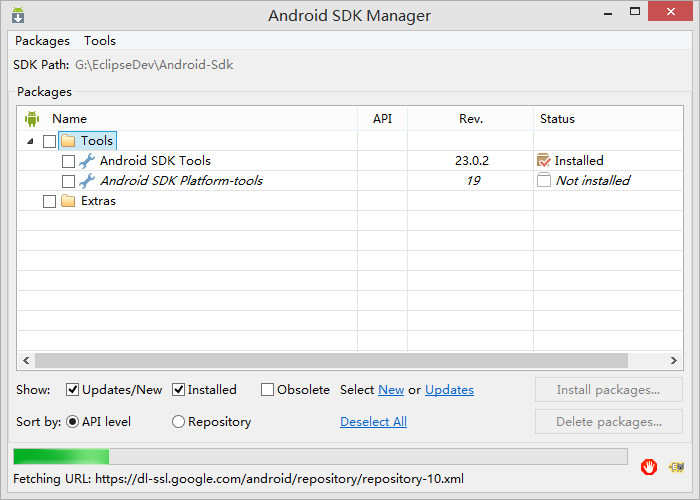
Task: Click the Extras folder icon
Action: click(x=68, y=201)
